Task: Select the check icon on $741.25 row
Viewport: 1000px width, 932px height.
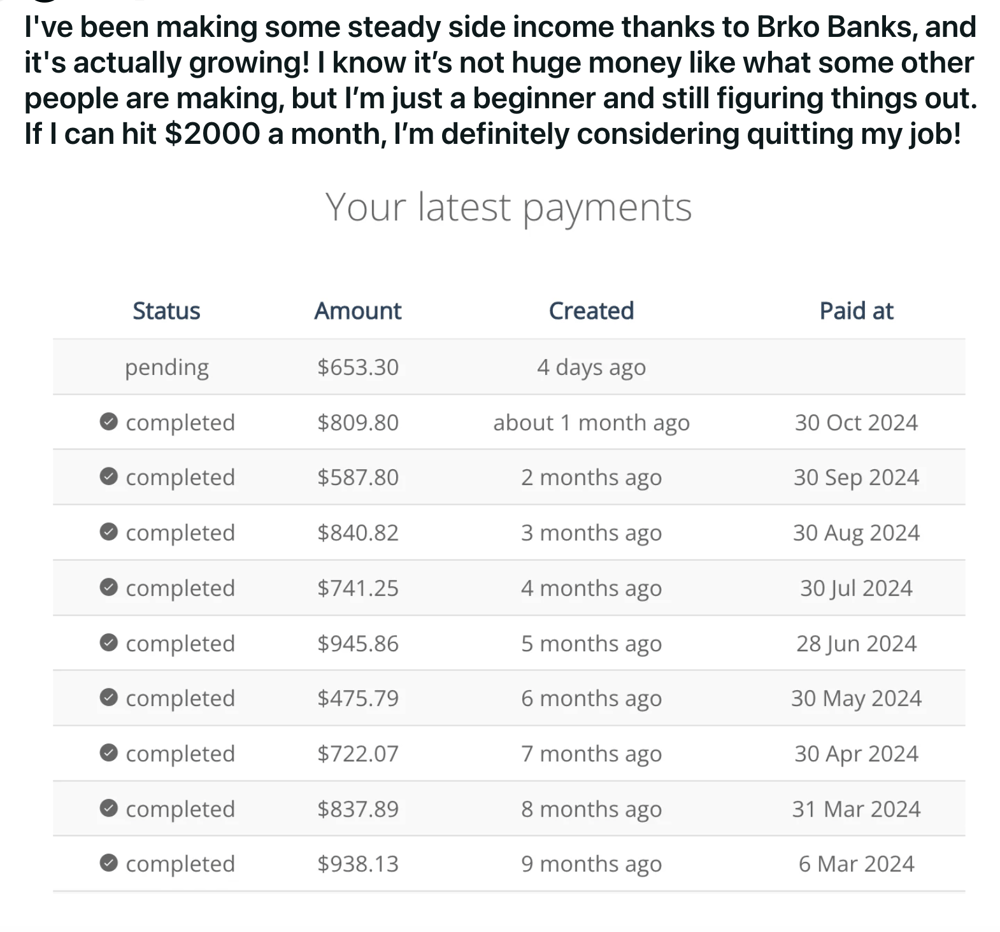Action: 109,588
